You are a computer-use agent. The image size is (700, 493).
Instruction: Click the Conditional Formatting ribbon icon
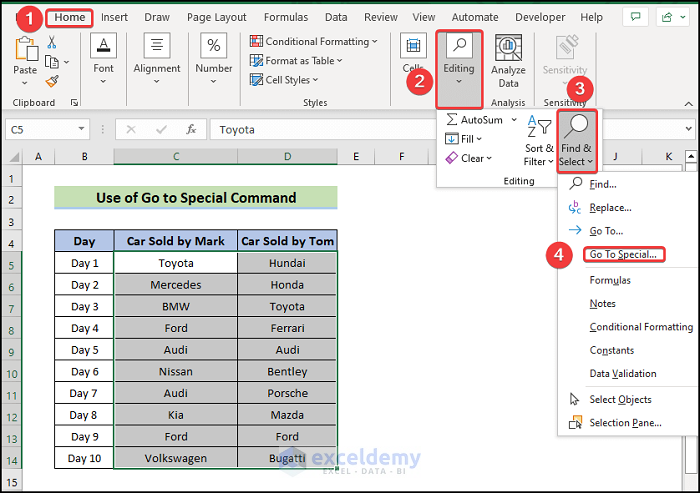coord(256,42)
